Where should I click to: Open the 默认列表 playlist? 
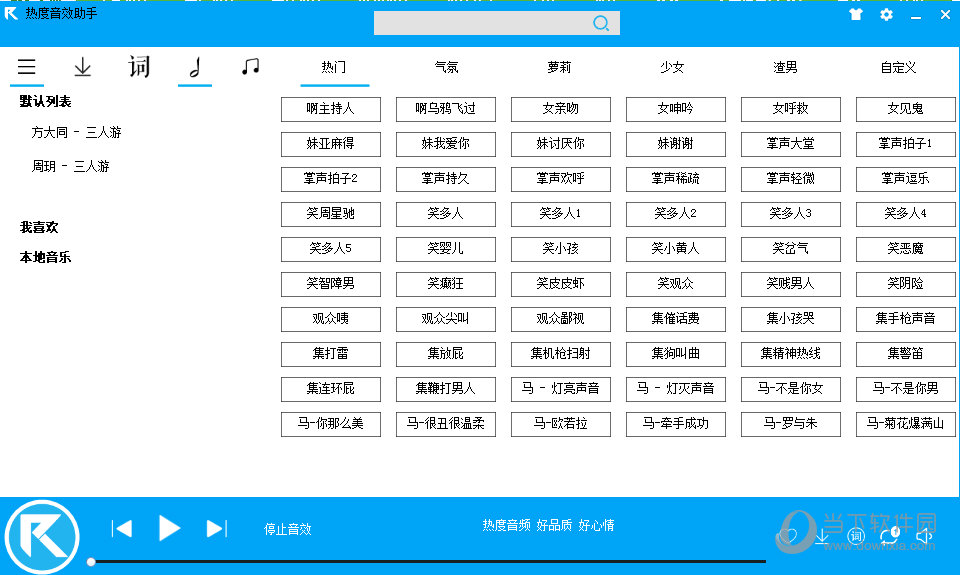tap(45, 102)
